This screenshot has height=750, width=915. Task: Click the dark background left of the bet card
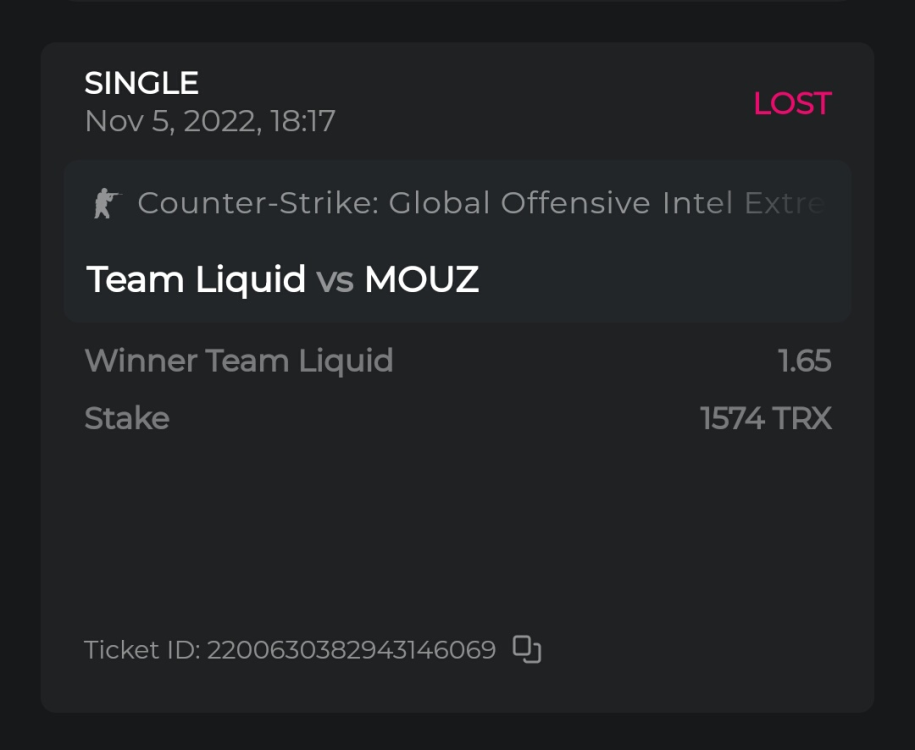tap(19, 400)
